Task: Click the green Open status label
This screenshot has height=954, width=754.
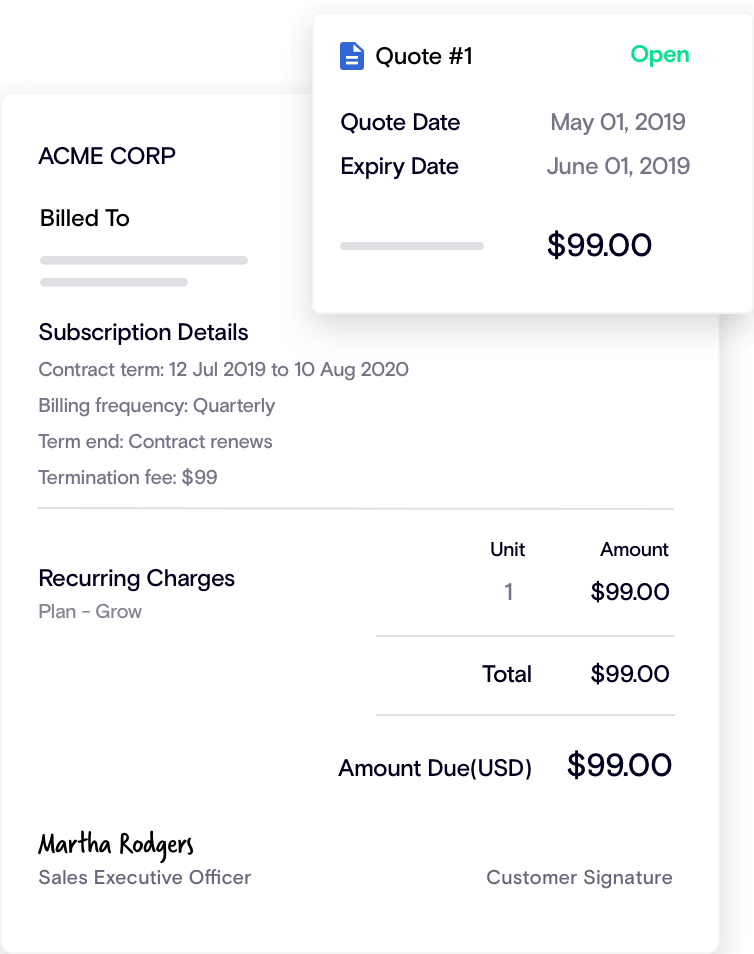Action: pos(659,55)
